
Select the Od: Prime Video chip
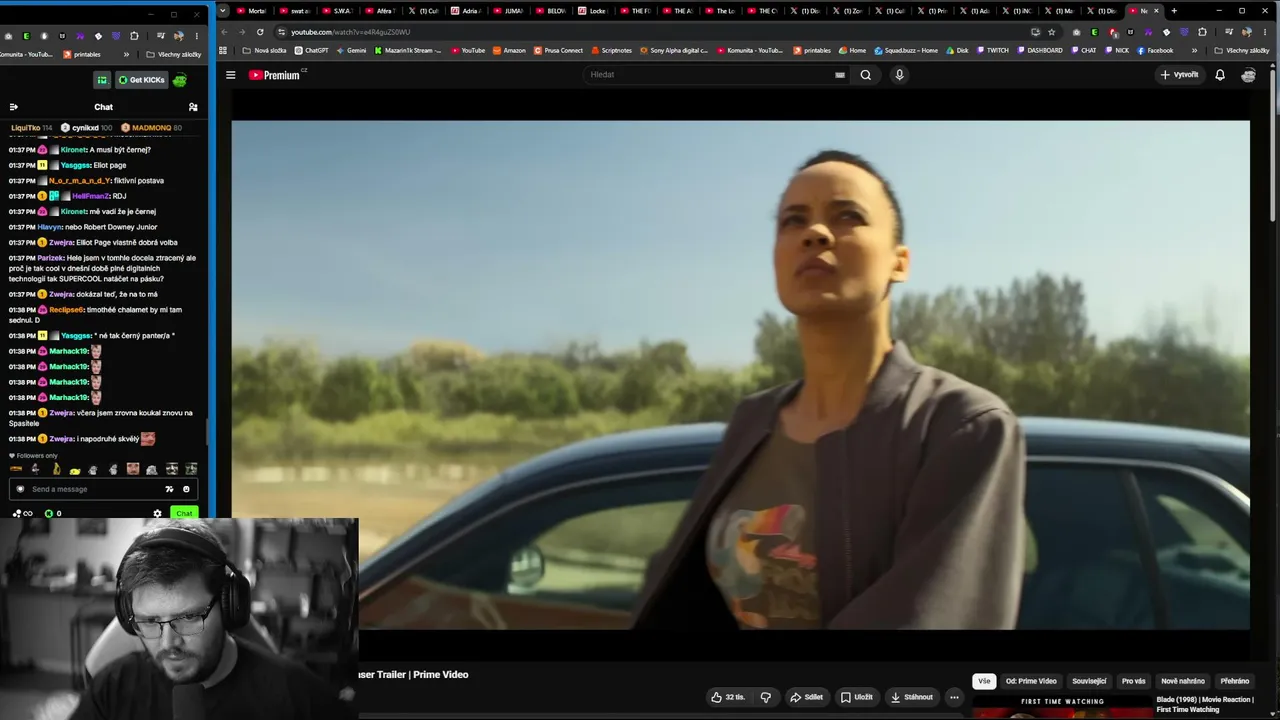(x=1031, y=681)
